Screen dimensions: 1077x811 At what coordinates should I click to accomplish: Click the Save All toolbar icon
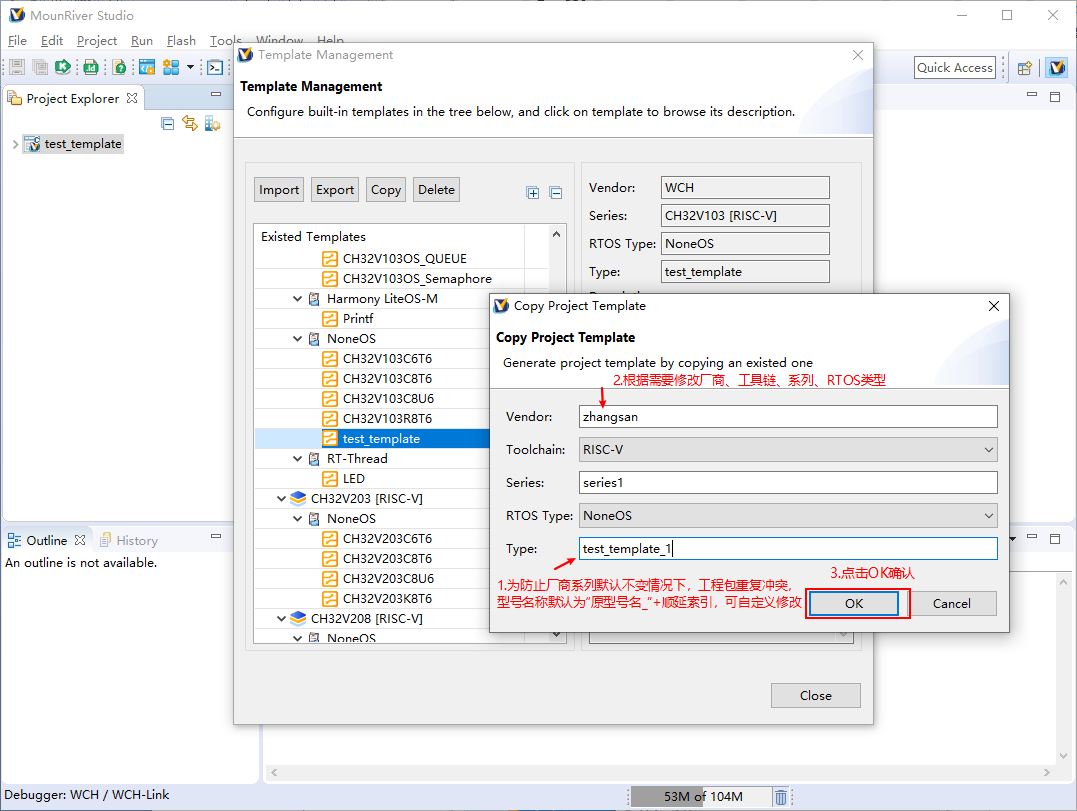pos(40,67)
